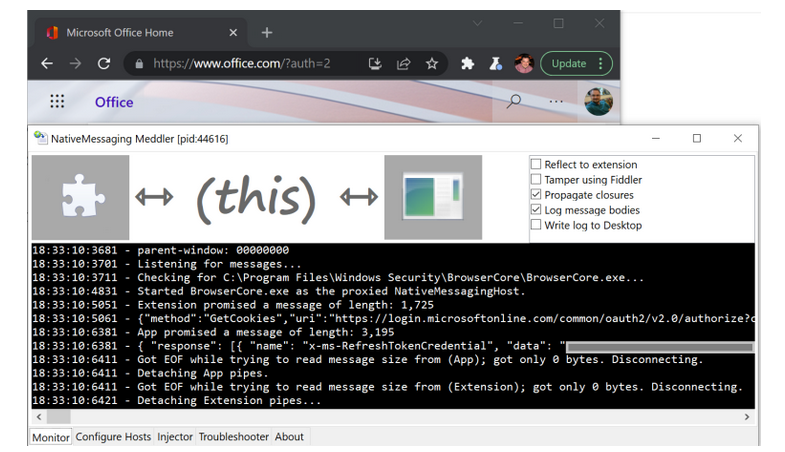Image resolution: width=785 pixels, height=452 pixels.
Task: Reload the Office page
Action: tap(104, 64)
